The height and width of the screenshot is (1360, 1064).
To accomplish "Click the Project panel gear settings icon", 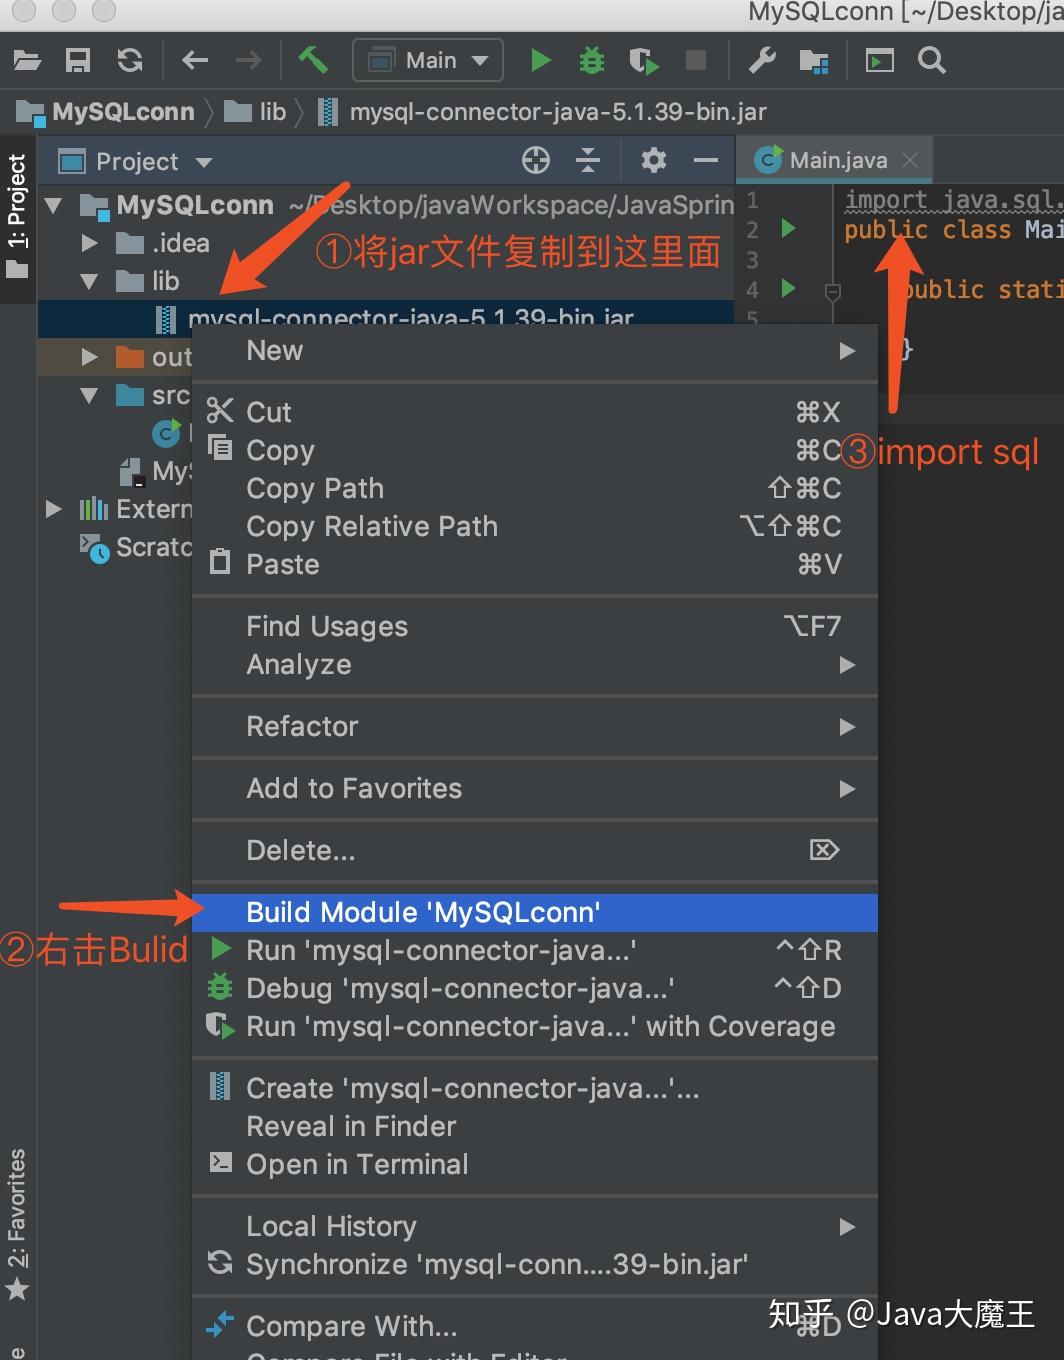I will click(653, 160).
